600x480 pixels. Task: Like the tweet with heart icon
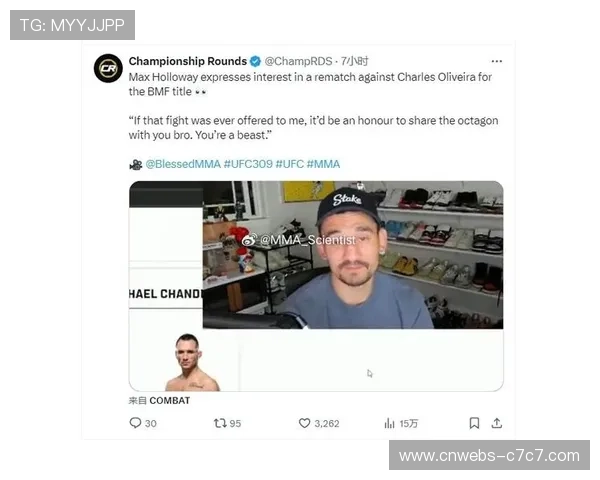(304, 423)
